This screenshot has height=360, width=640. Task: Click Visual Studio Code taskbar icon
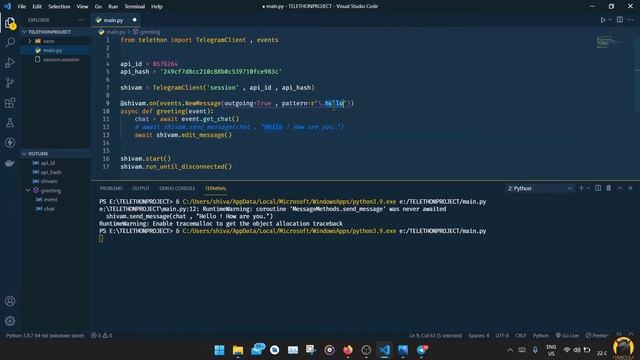[x=384, y=350]
